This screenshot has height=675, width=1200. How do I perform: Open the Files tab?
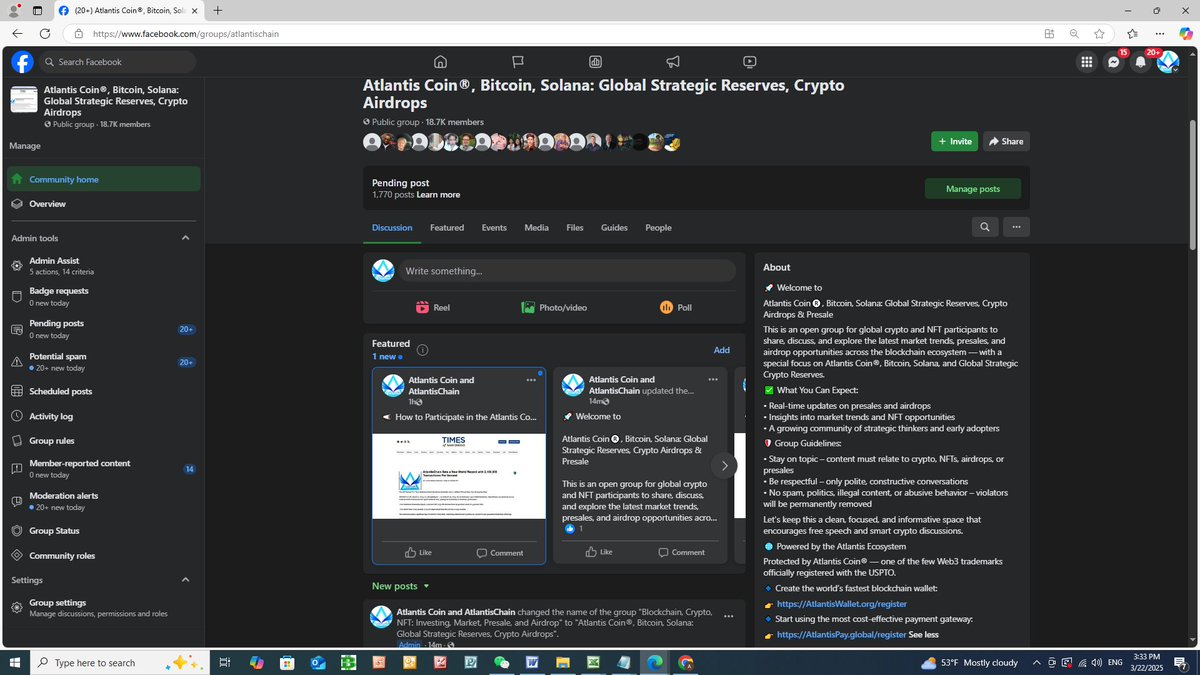575,227
